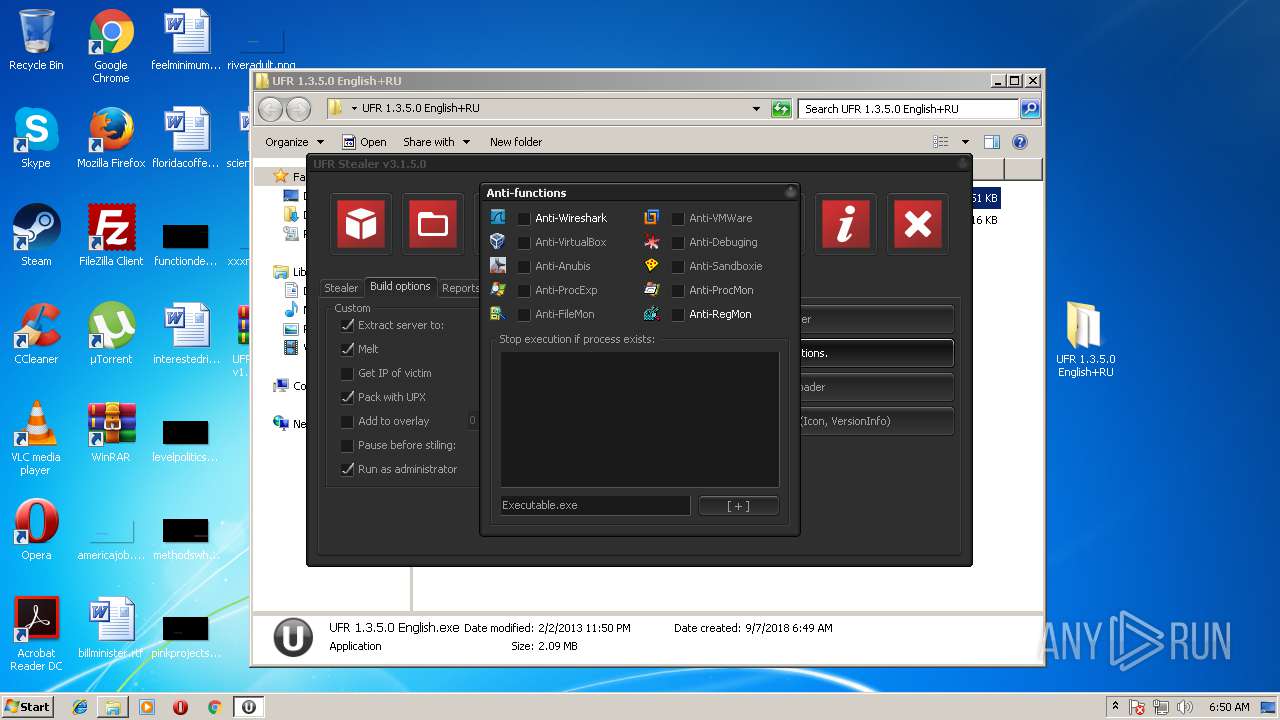Tick the Anti-ProcExp checkbox

click(524, 290)
